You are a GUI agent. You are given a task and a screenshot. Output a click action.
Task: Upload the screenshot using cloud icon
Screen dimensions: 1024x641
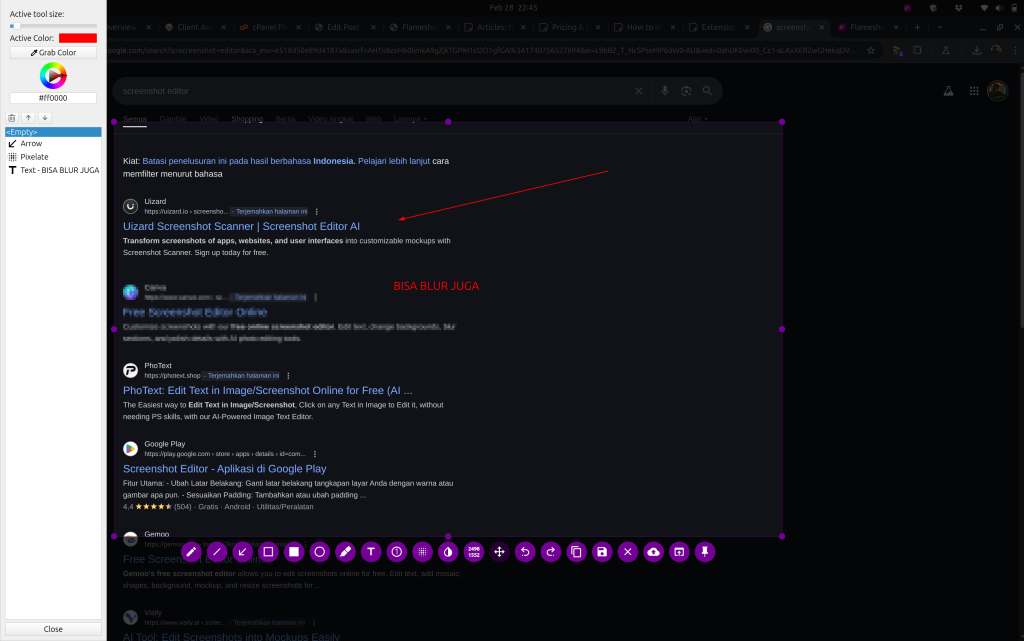pyautogui.click(x=654, y=551)
